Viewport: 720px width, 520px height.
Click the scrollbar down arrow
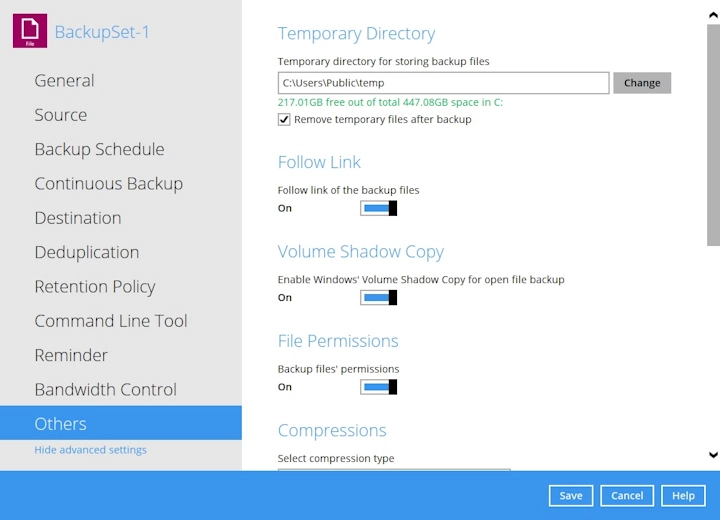point(712,455)
